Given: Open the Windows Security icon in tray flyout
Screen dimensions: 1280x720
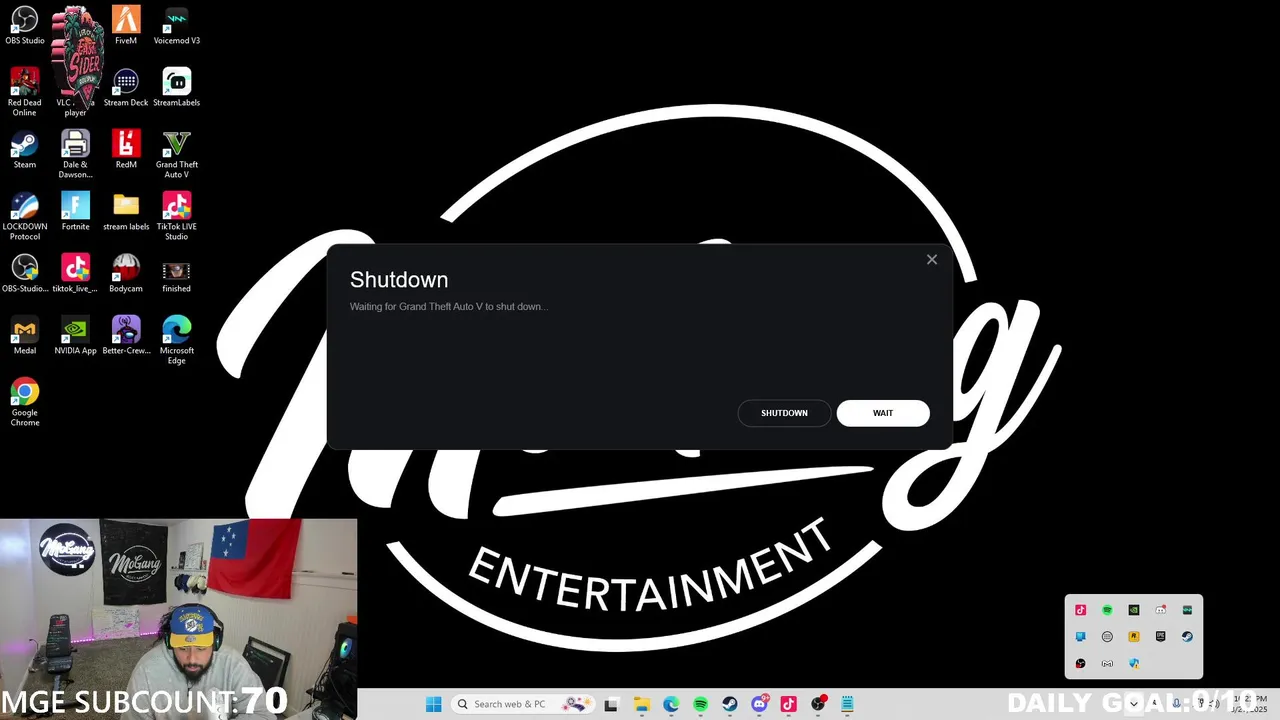Looking at the screenshot, I should (1134, 663).
